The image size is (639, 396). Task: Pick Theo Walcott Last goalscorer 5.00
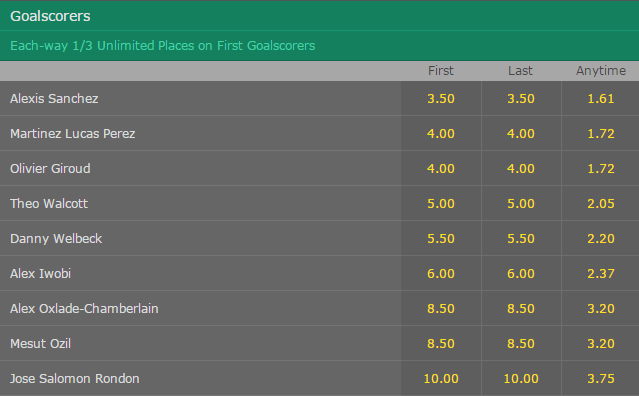click(x=521, y=204)
